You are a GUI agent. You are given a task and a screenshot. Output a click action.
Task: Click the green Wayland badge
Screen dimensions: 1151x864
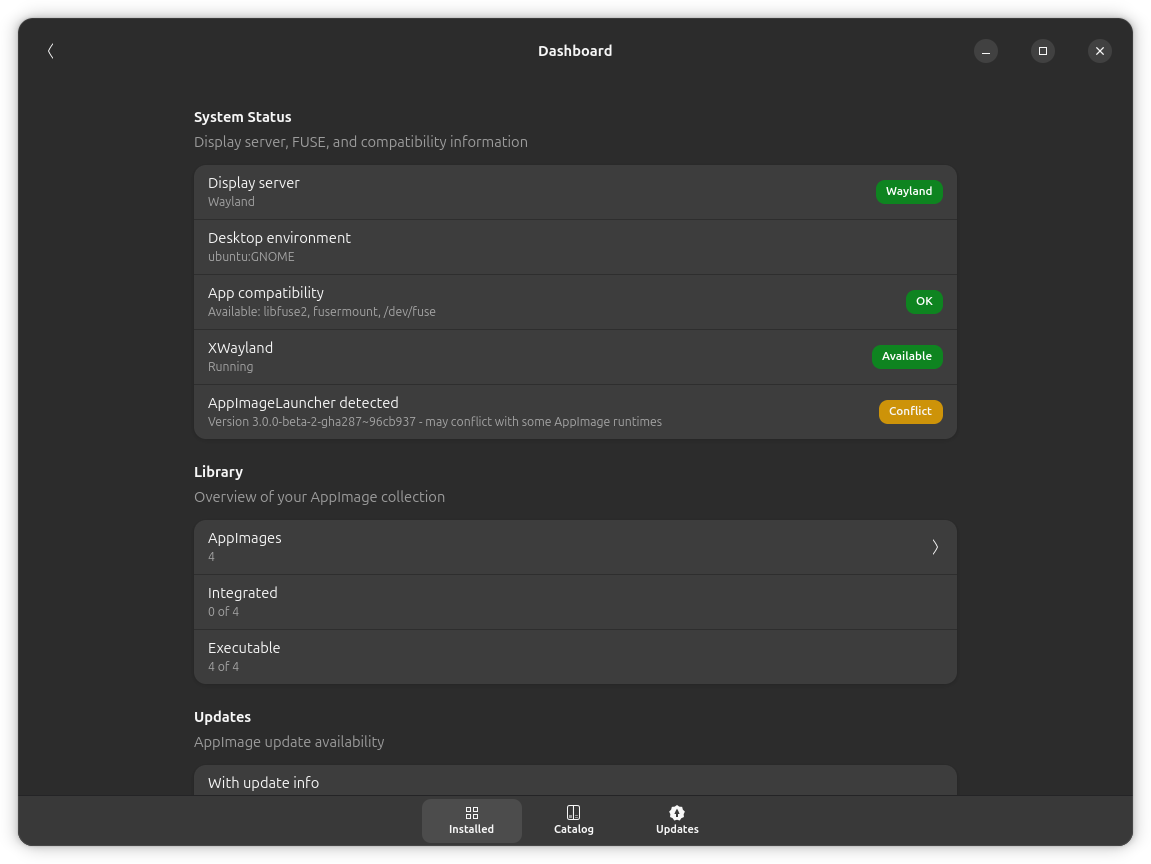click(x=908, y=192)
